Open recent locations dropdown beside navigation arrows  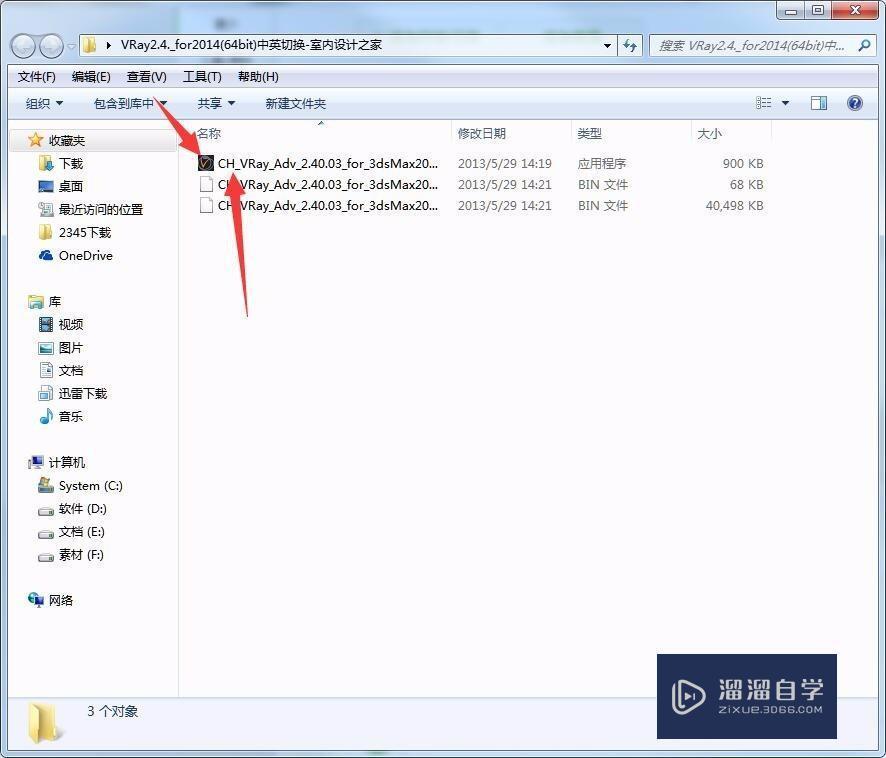(71, 46)
